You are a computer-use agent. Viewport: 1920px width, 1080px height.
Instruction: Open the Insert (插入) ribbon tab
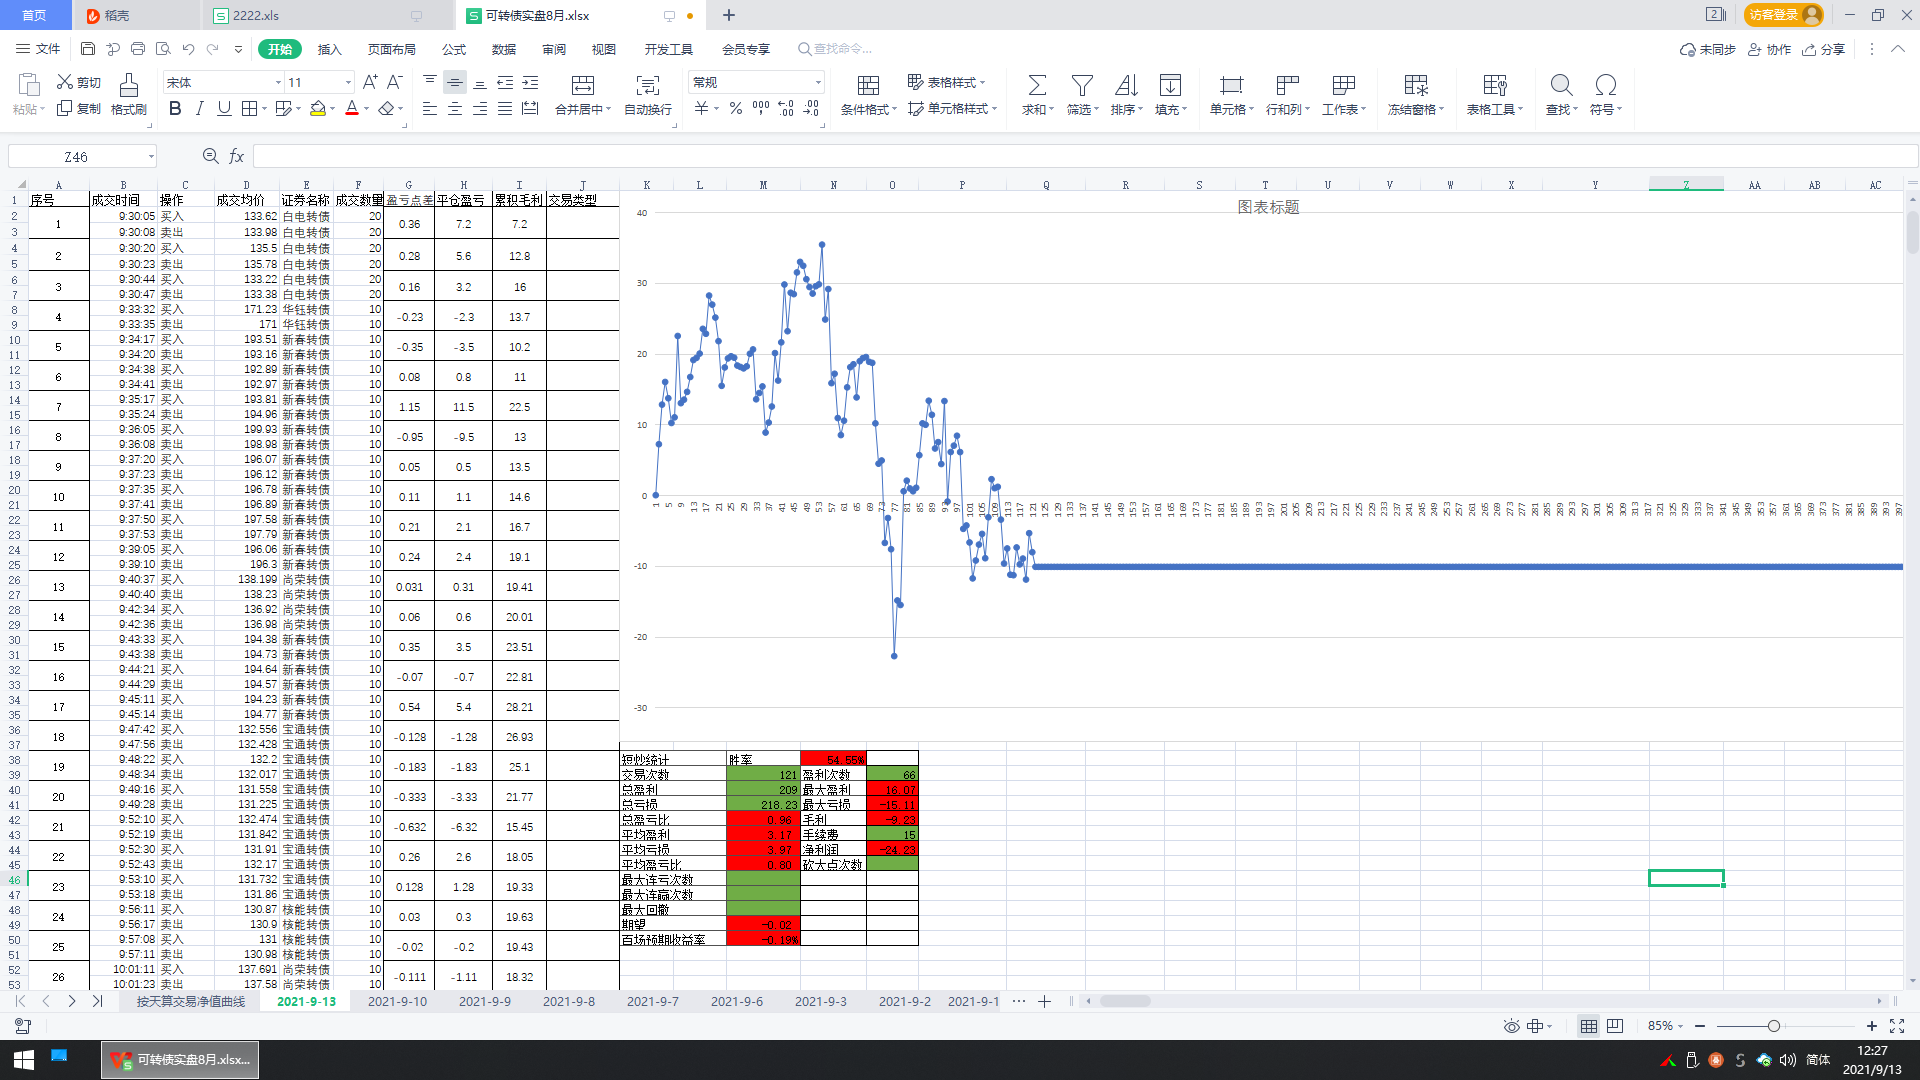coord(329,49)
